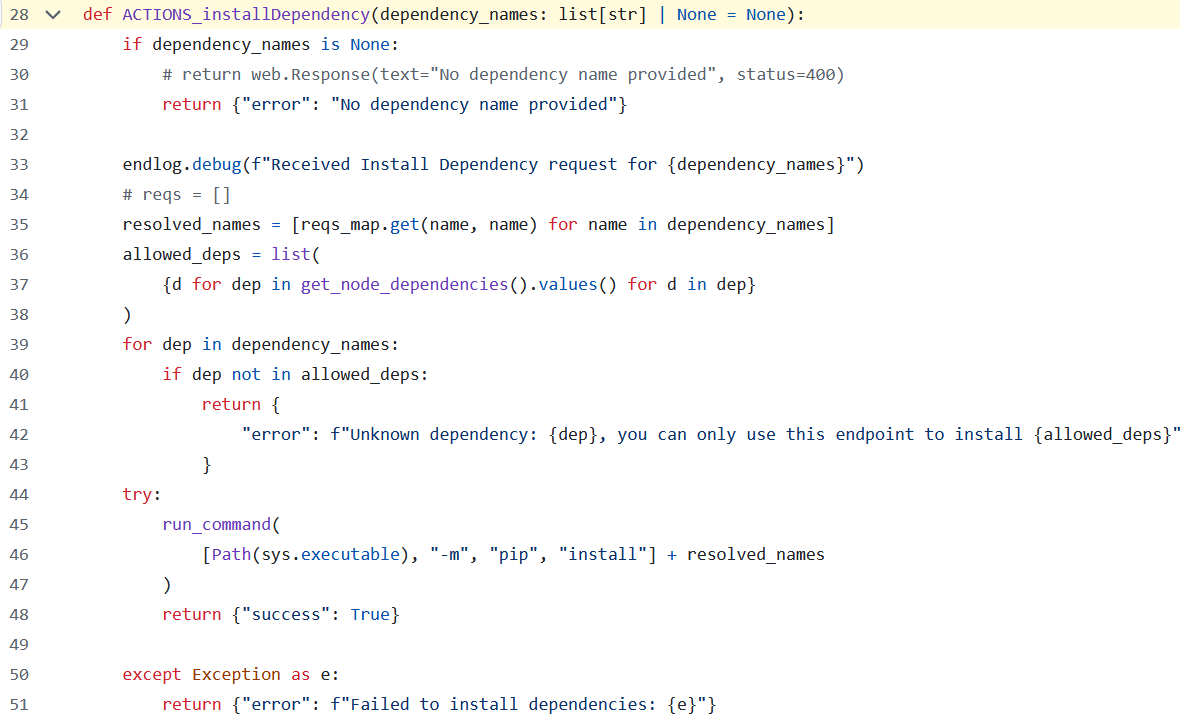Select line number 33
This screenshot has height=718, width=1180.
(19, 165)
